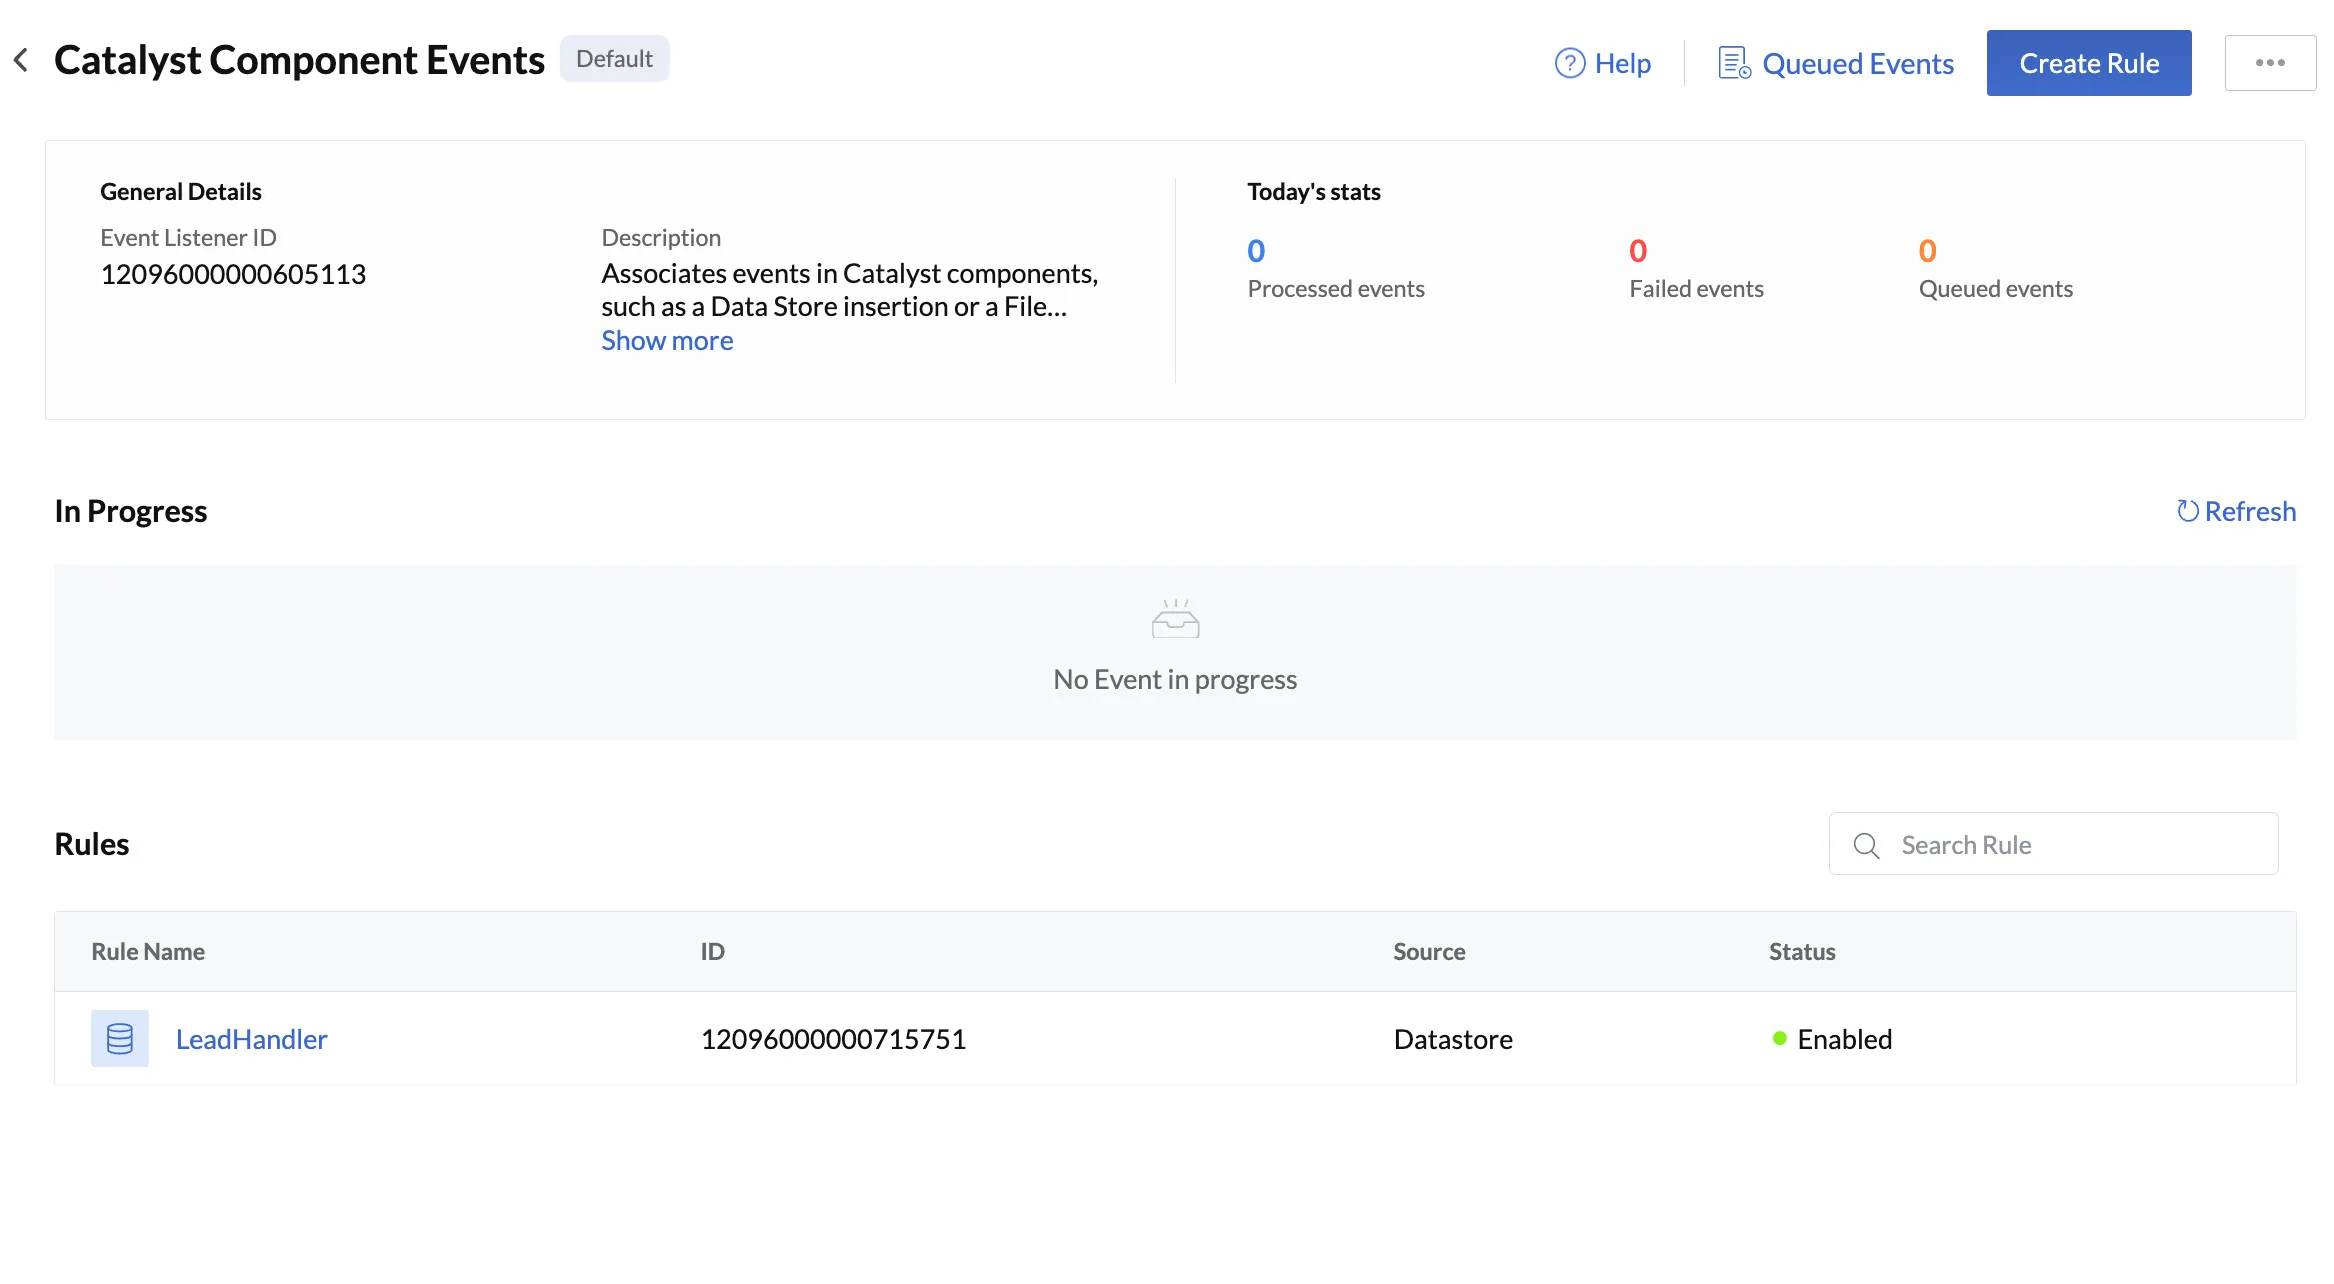Viewport: 2334px width, 1284px height.
Task: Click the Description label
Action: 661,238
